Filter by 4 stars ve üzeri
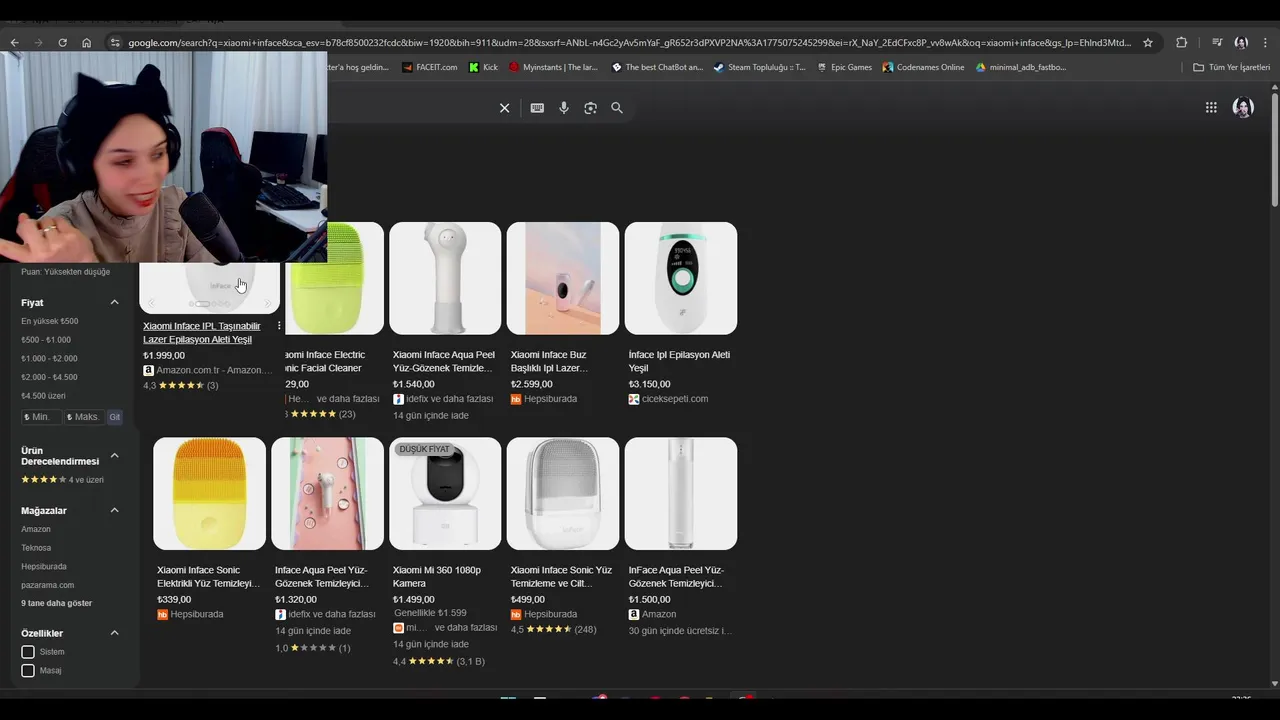This screenshot has height=720, width=1280. (x=62, y=480)
